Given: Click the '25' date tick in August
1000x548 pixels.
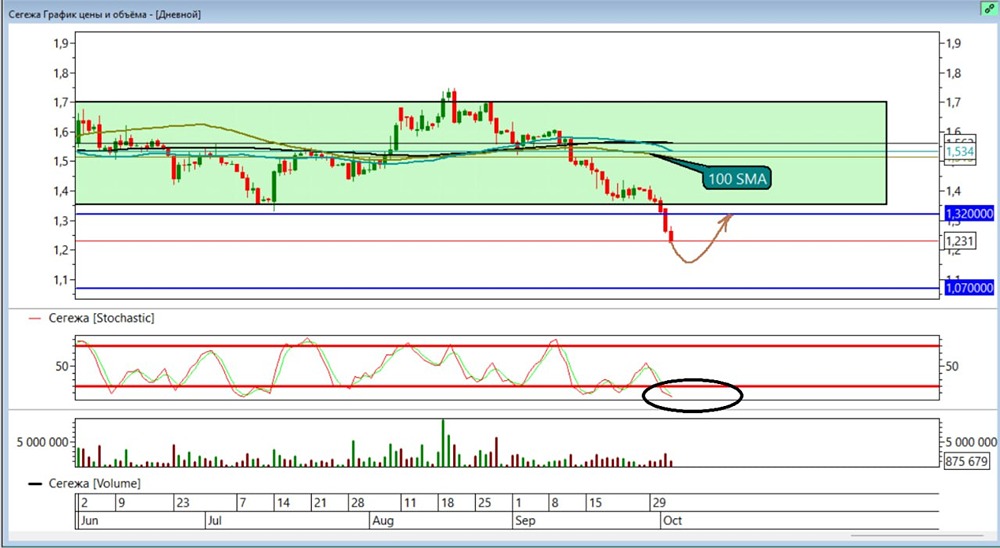Looking at the screenshot, I should point(485,503).
